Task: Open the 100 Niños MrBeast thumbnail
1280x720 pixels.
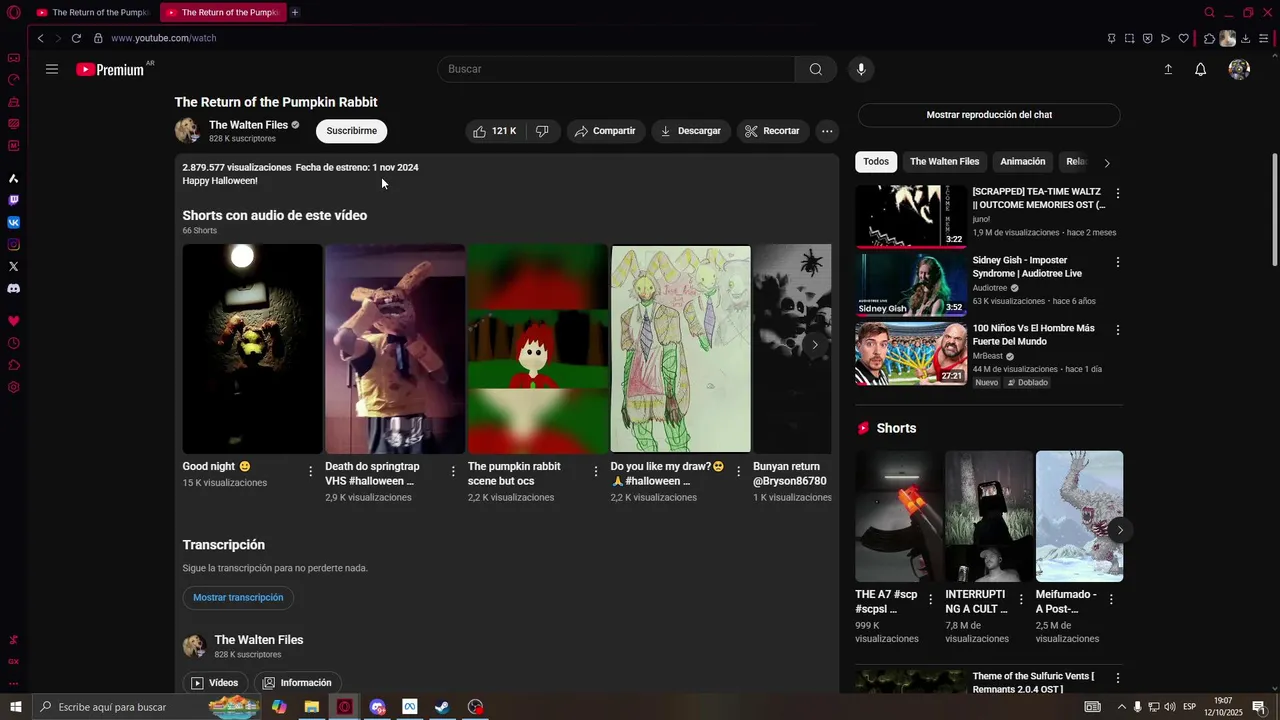Action: pos(911,353)
